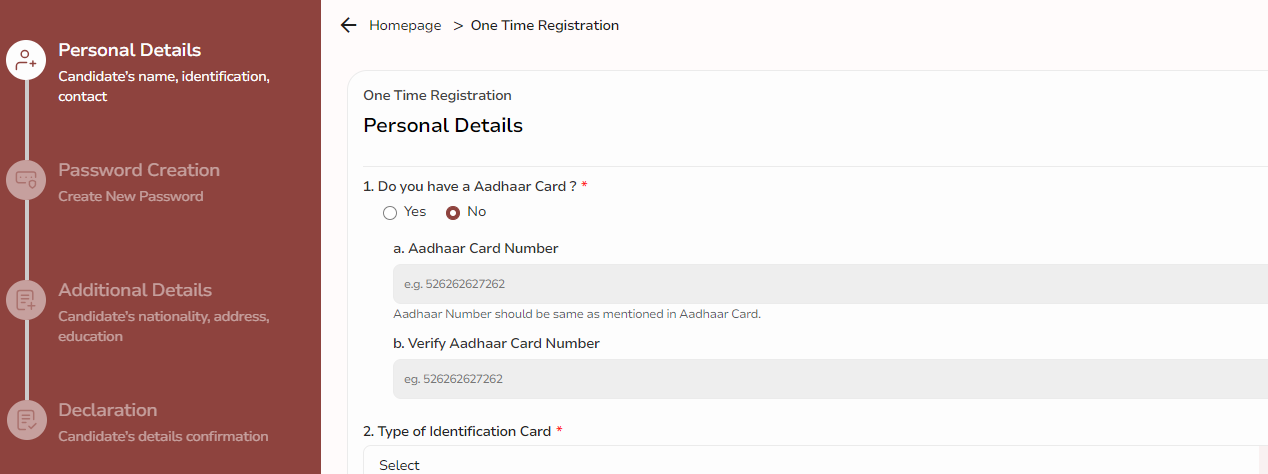This screenshot has width=1268, height=474.
Task: Choose No for Aadhaar Card
Action: point(453,213)
